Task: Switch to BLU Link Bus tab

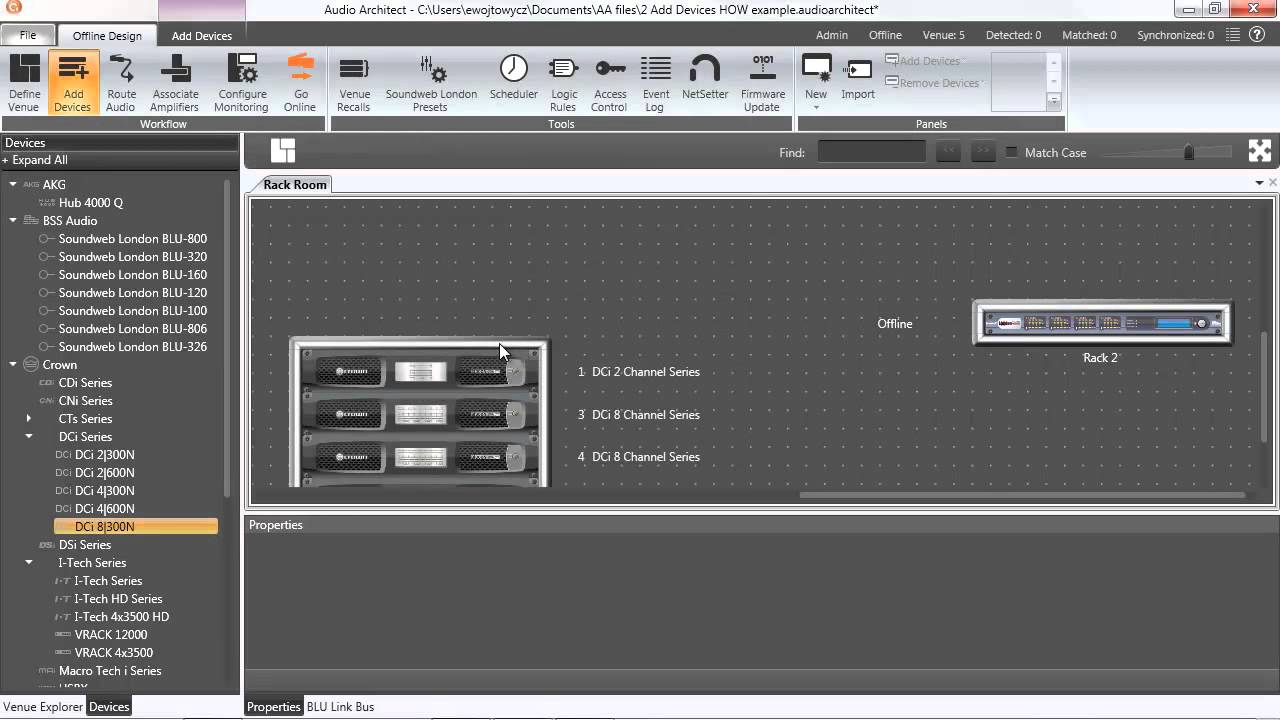Action: pyautogui.click(x=340, y=707)
